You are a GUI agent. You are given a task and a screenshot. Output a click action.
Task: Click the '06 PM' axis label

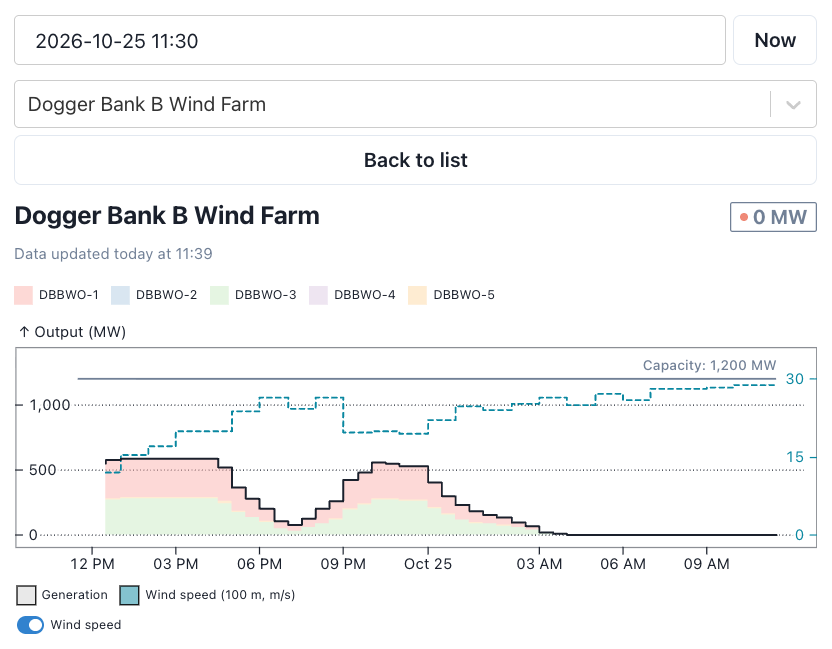(x=259, y=564)
